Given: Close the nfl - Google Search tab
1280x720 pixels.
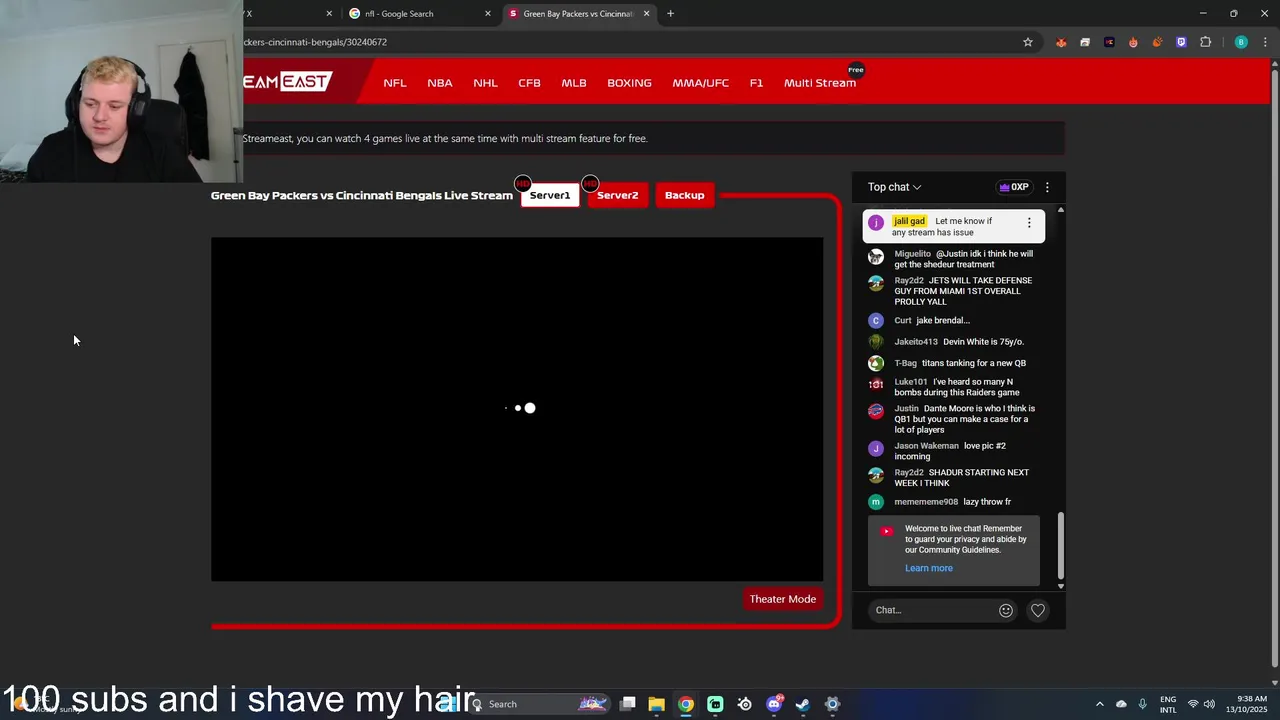Looking at the screenshot, I should point(488,13).
